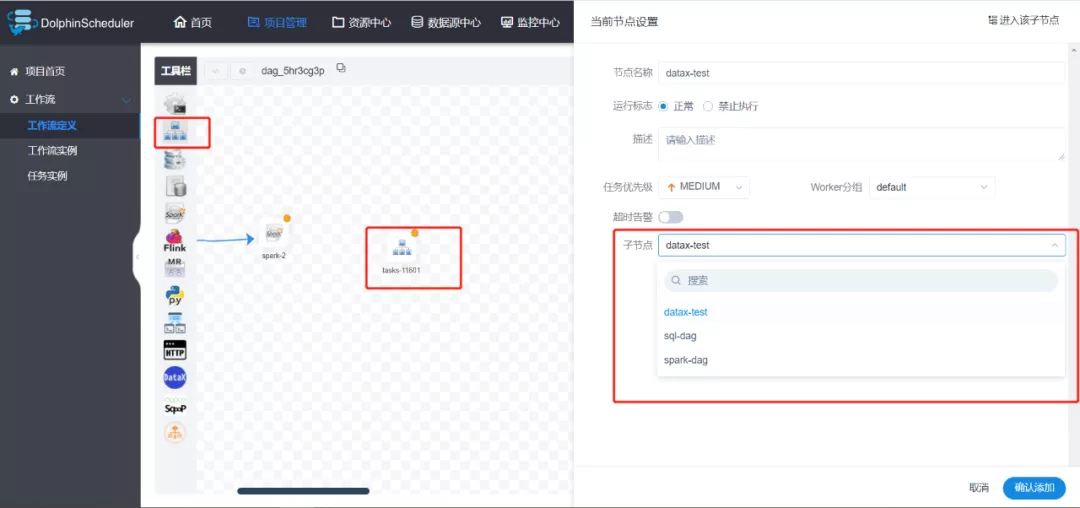Click the code view icon beside toolbar header
Screen dimensions: 1080x508
216,71
